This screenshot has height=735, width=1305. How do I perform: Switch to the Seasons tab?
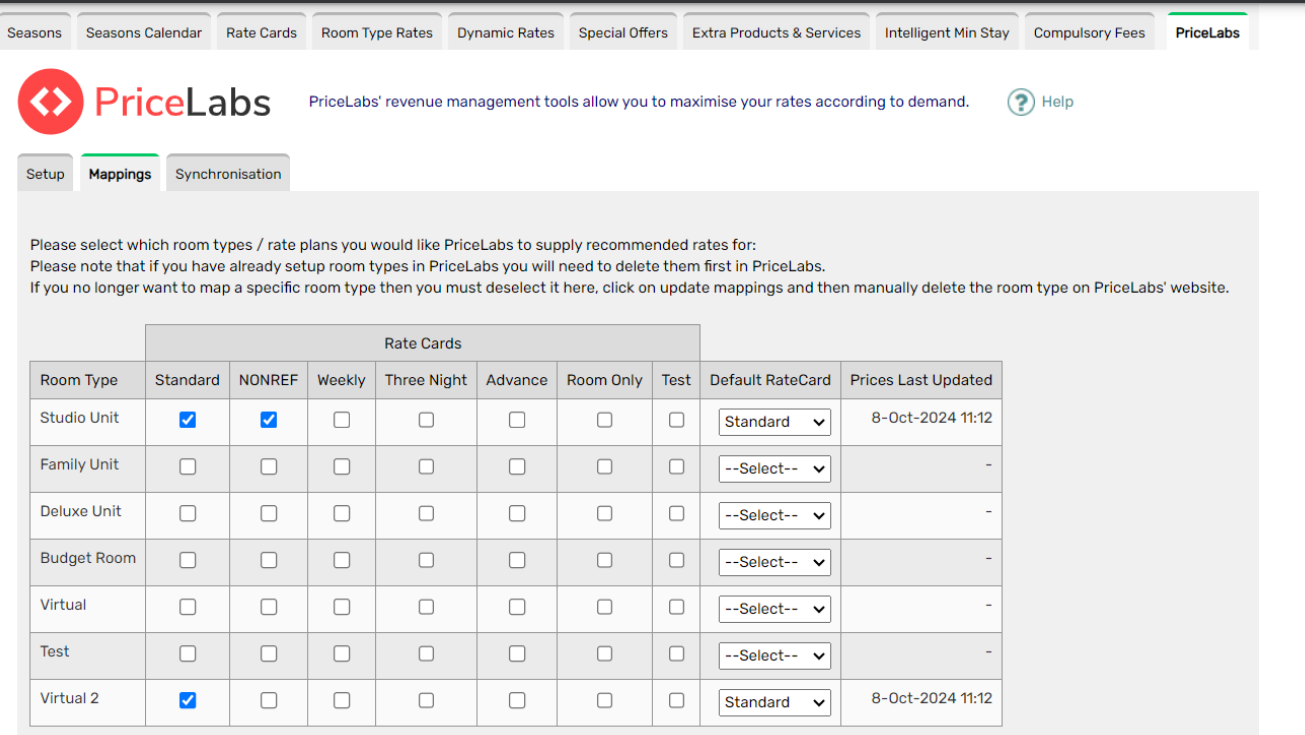click(x=35, y=32)
